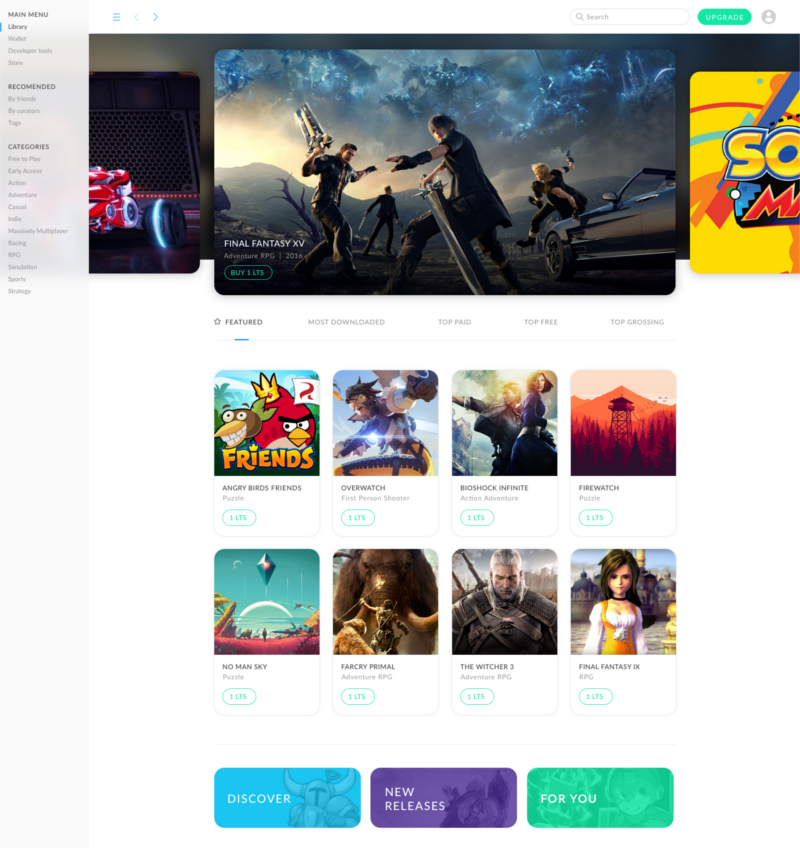Open the Discover banner
The image size is (800, 848).
point(287,798)
